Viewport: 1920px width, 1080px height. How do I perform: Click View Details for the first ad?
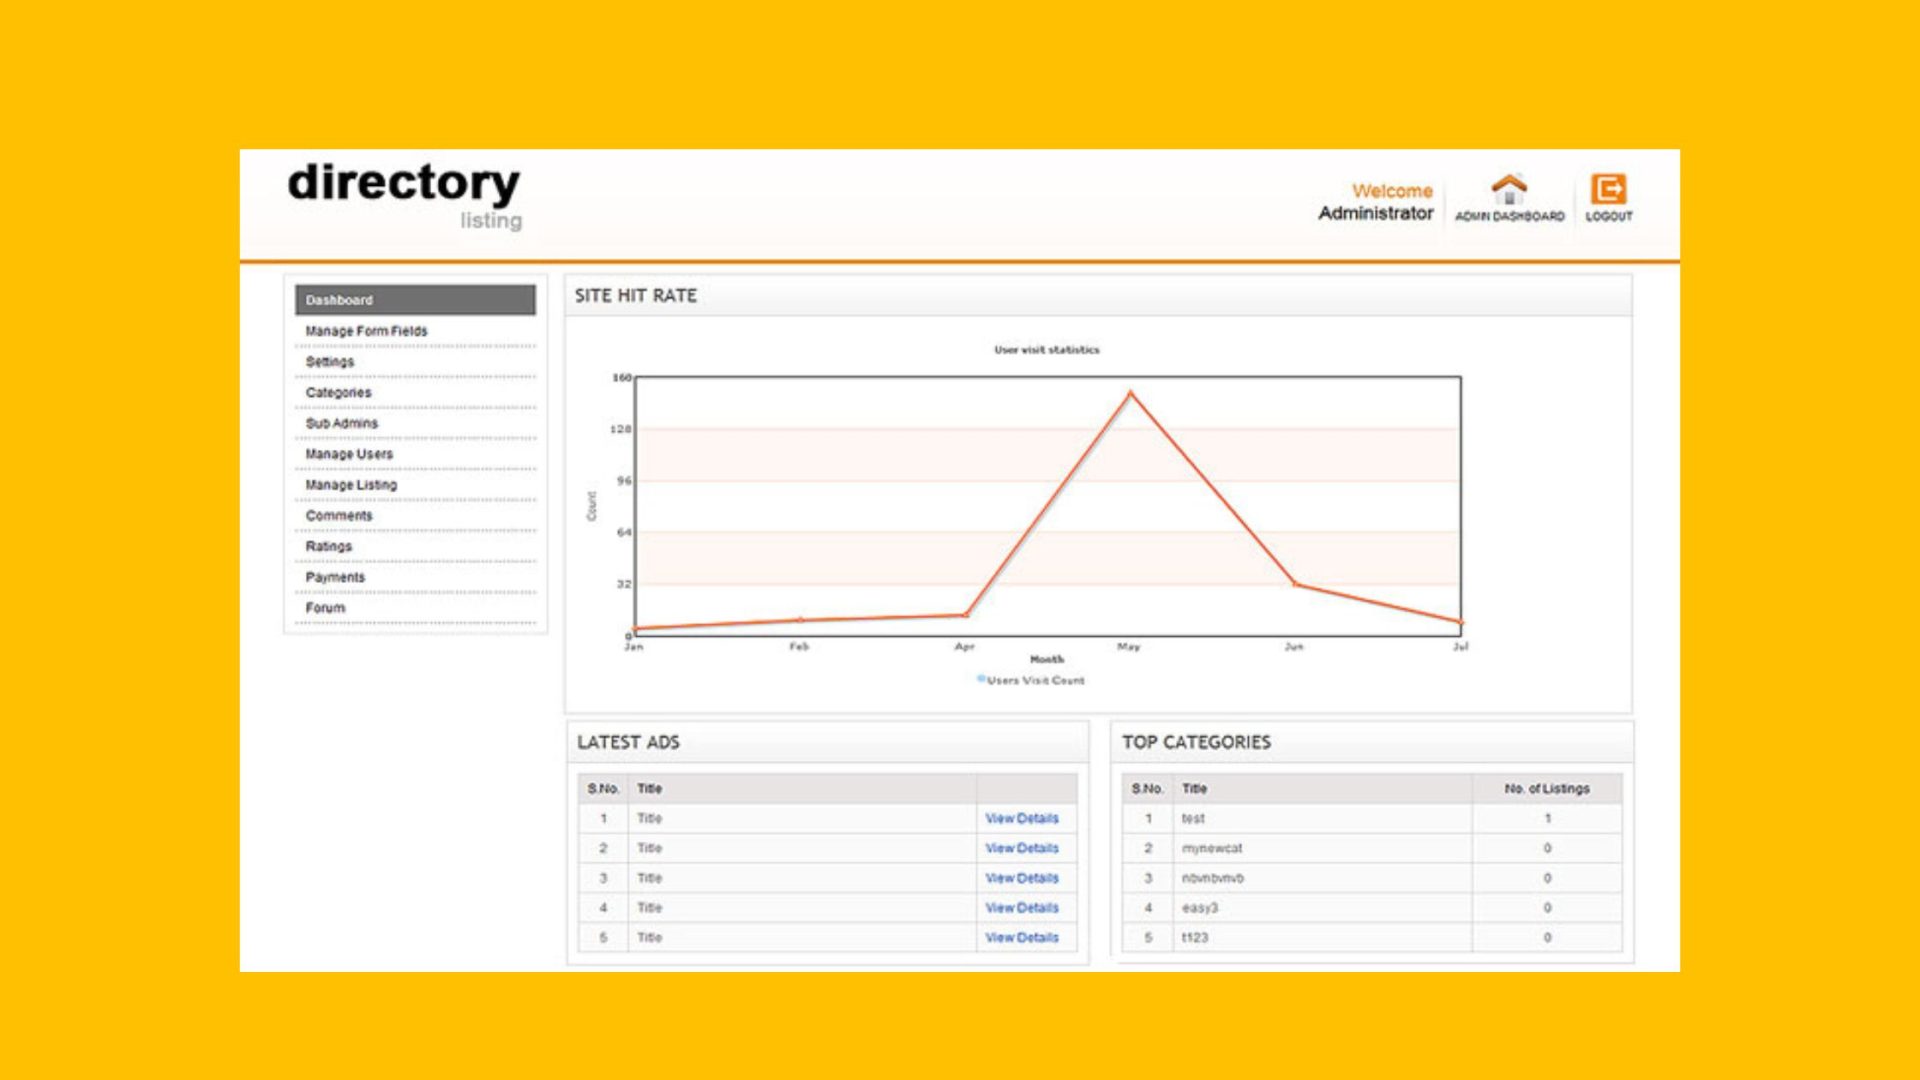tap(1022, 818)
